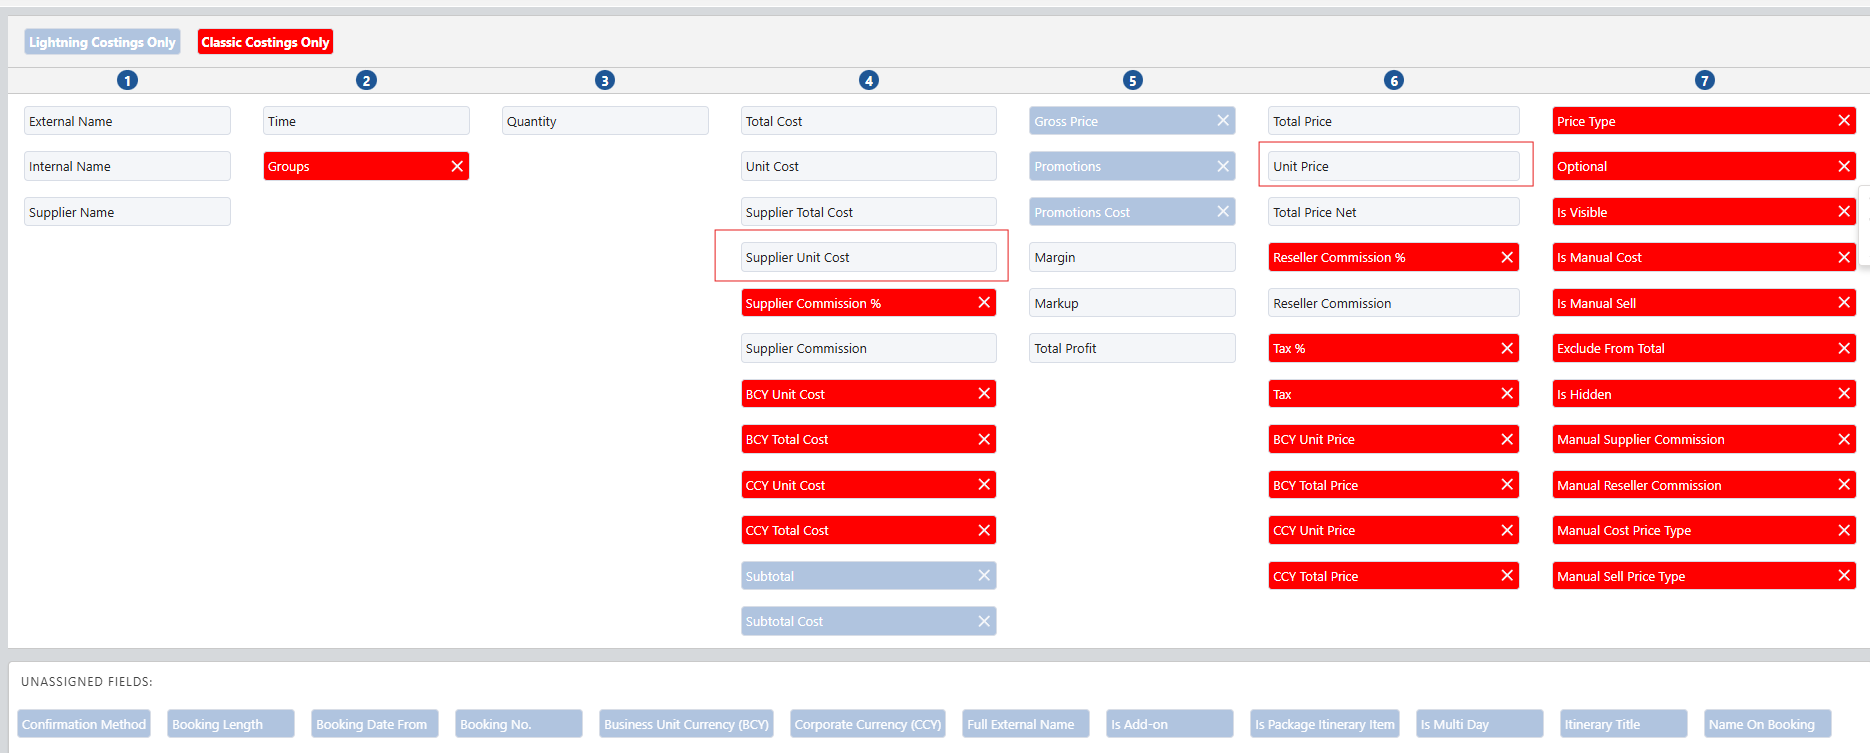Screen dimensions: 1870x753
Task: Remove the Subtotal Cost field
Action: click(984, 622)
